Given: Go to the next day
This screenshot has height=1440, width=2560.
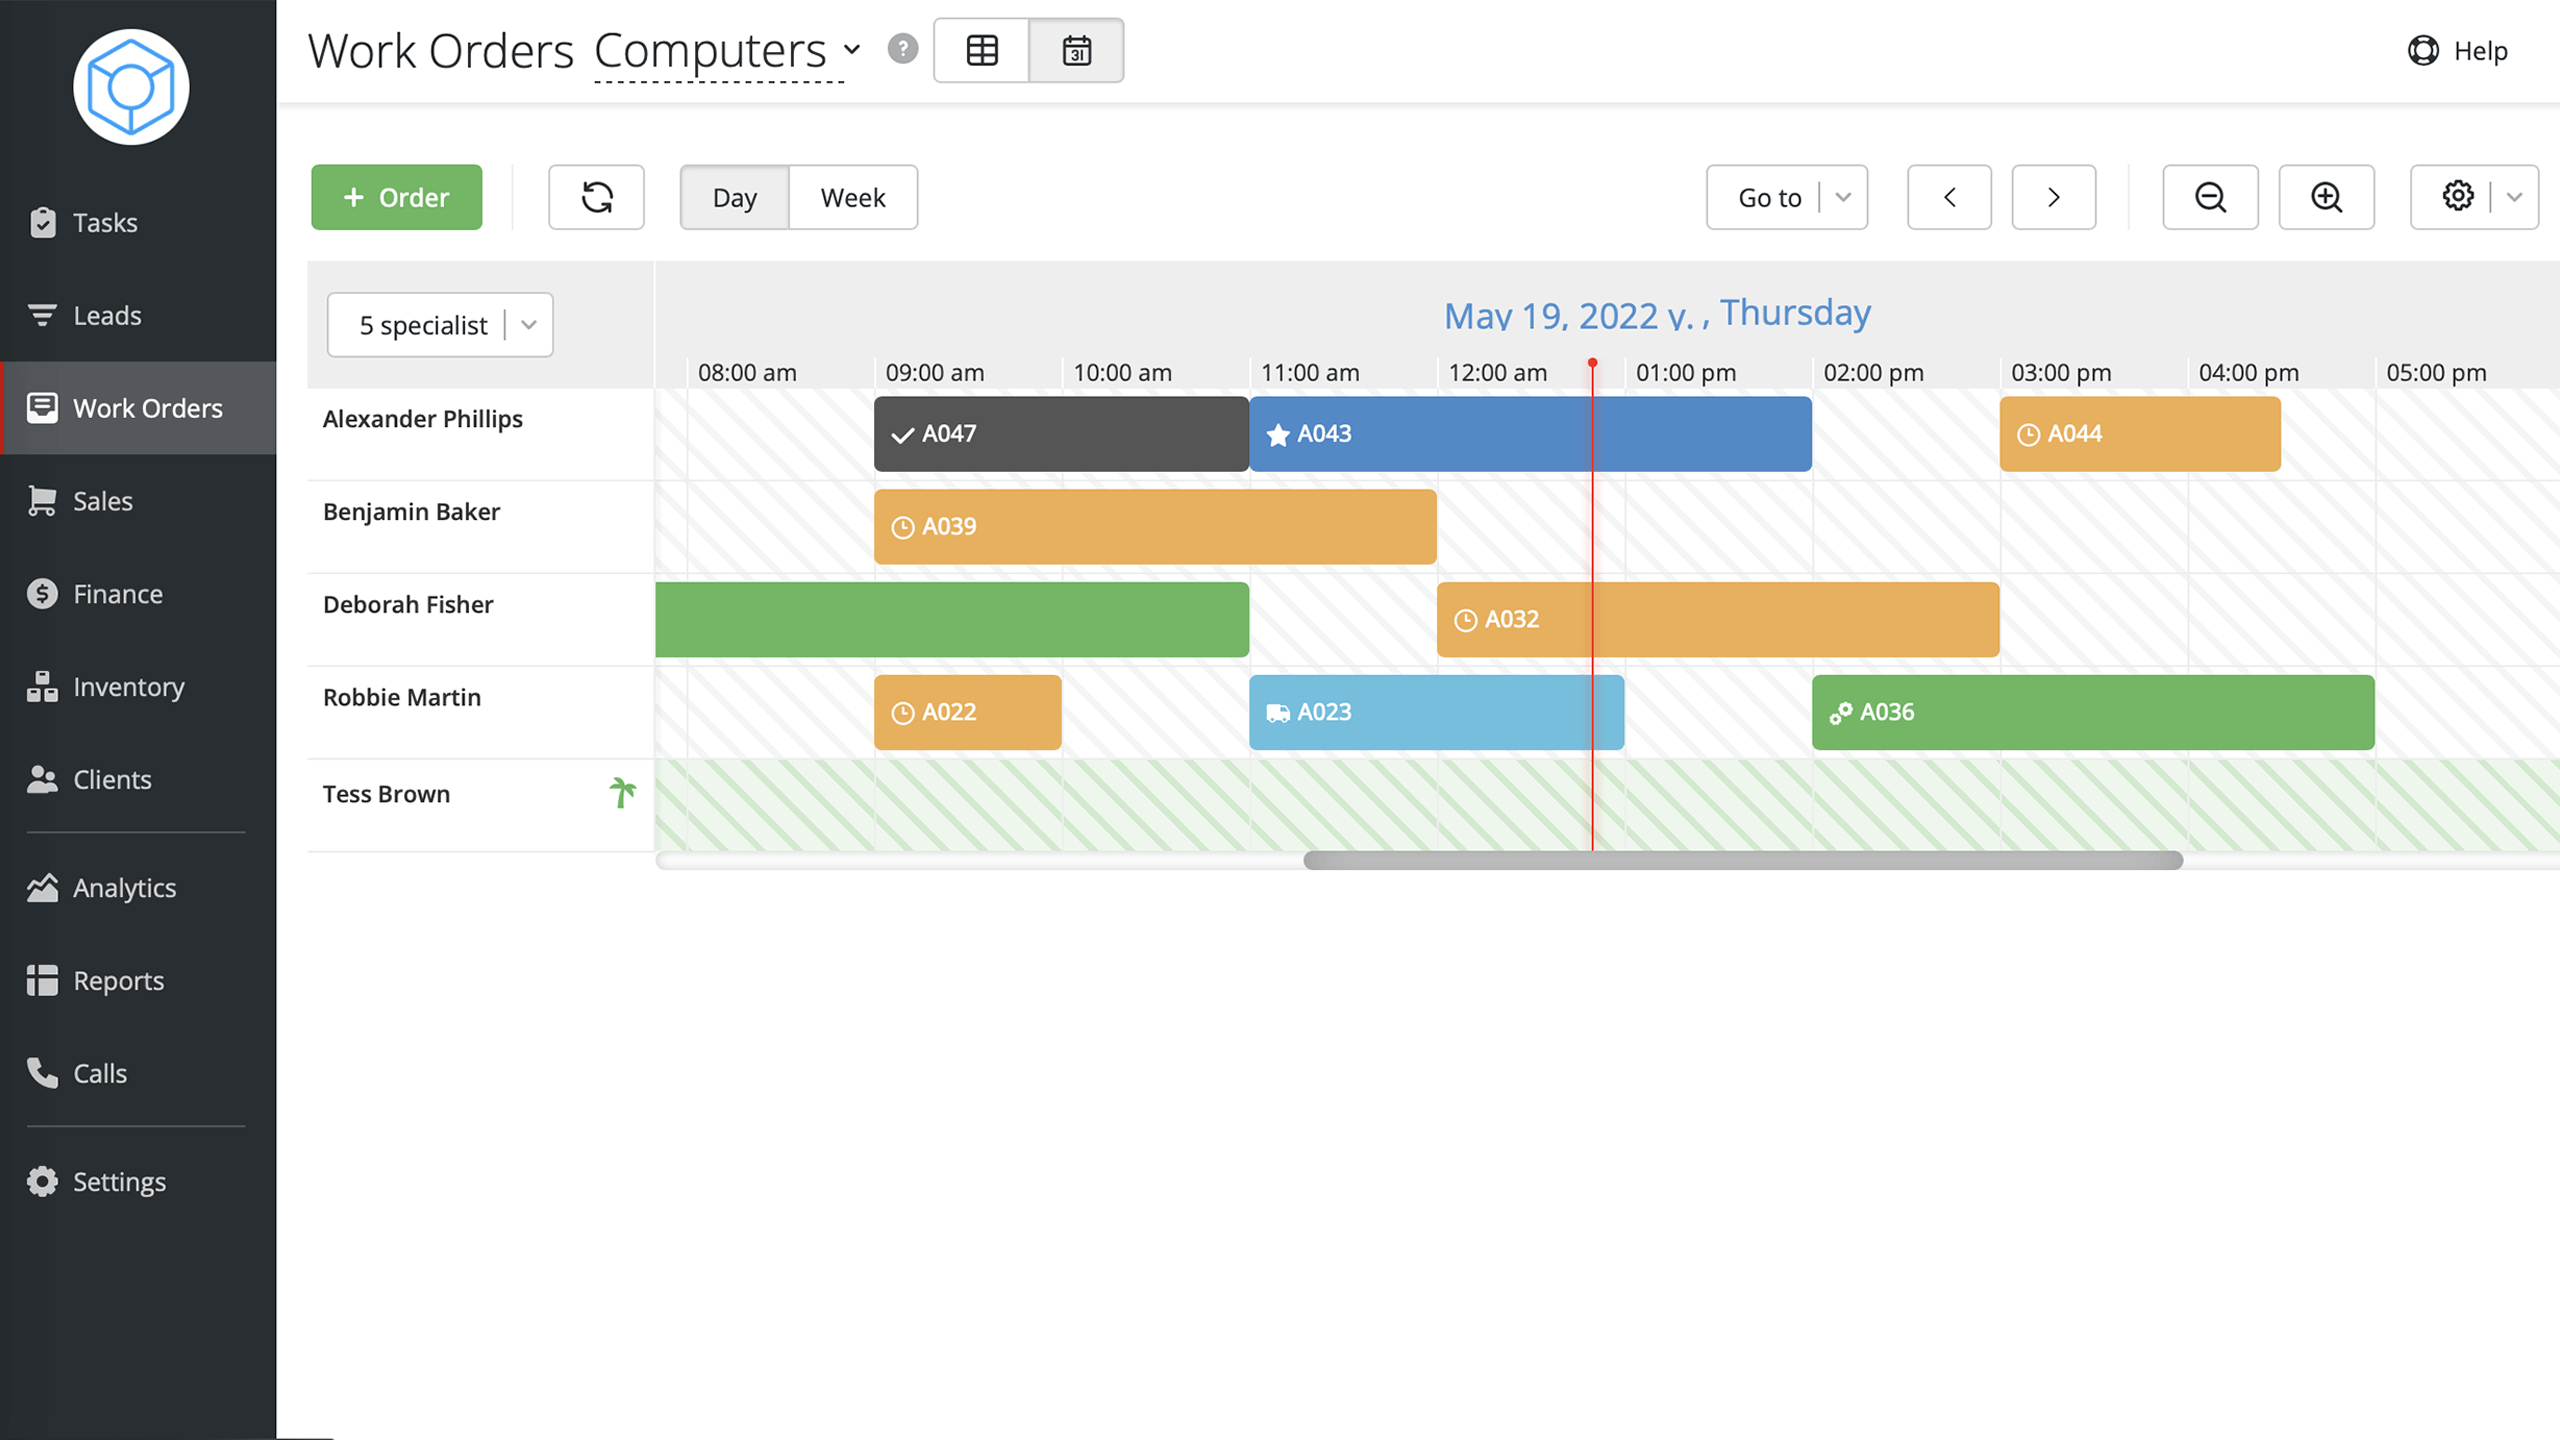Looking at the screenshot, I should (2054, 197).
